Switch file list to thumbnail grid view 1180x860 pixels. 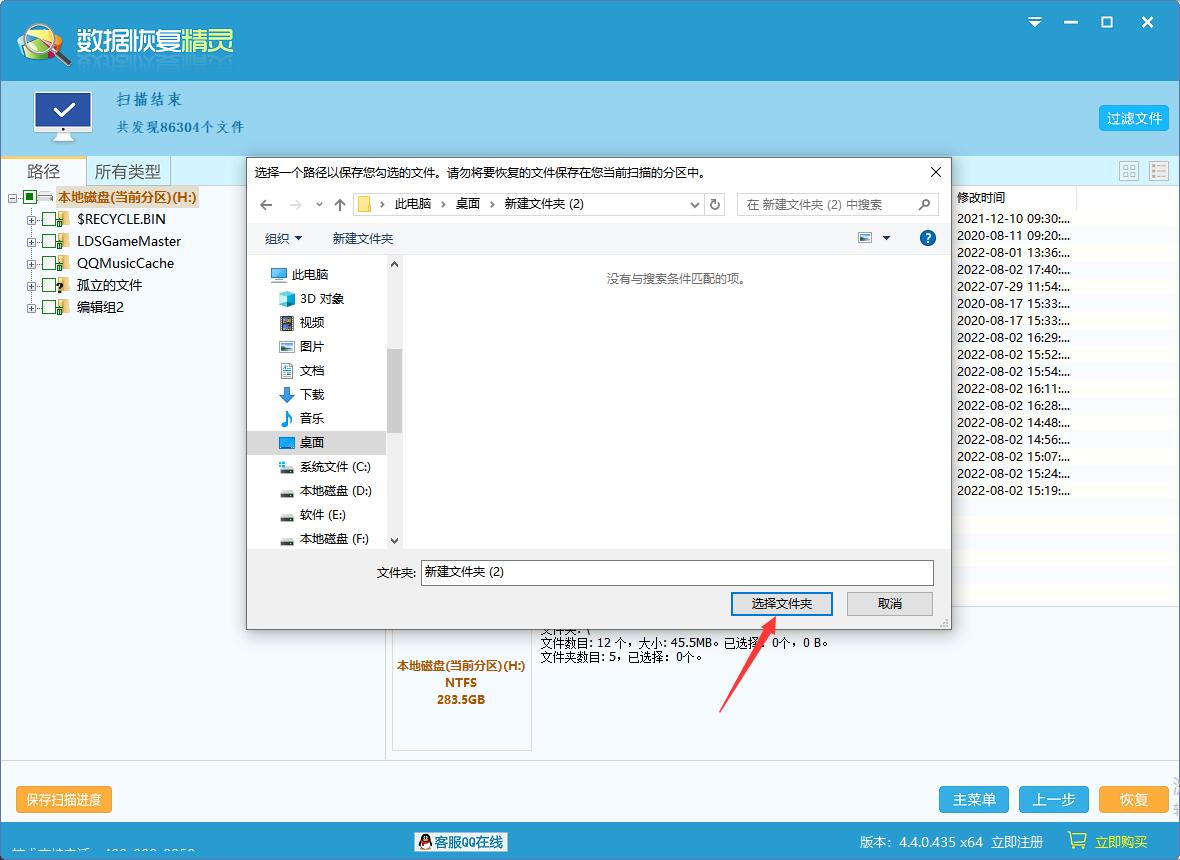tap(1128, 170)
